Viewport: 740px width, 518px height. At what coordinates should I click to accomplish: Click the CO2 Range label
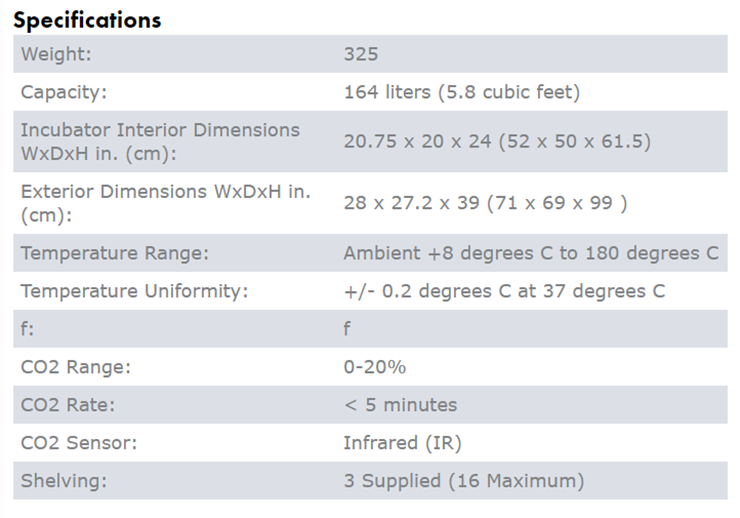pos(76,367)
